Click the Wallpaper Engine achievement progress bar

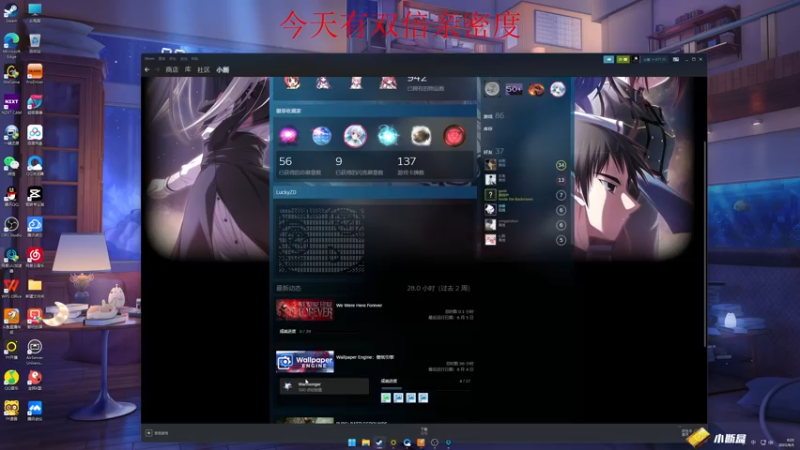point(426,388)
